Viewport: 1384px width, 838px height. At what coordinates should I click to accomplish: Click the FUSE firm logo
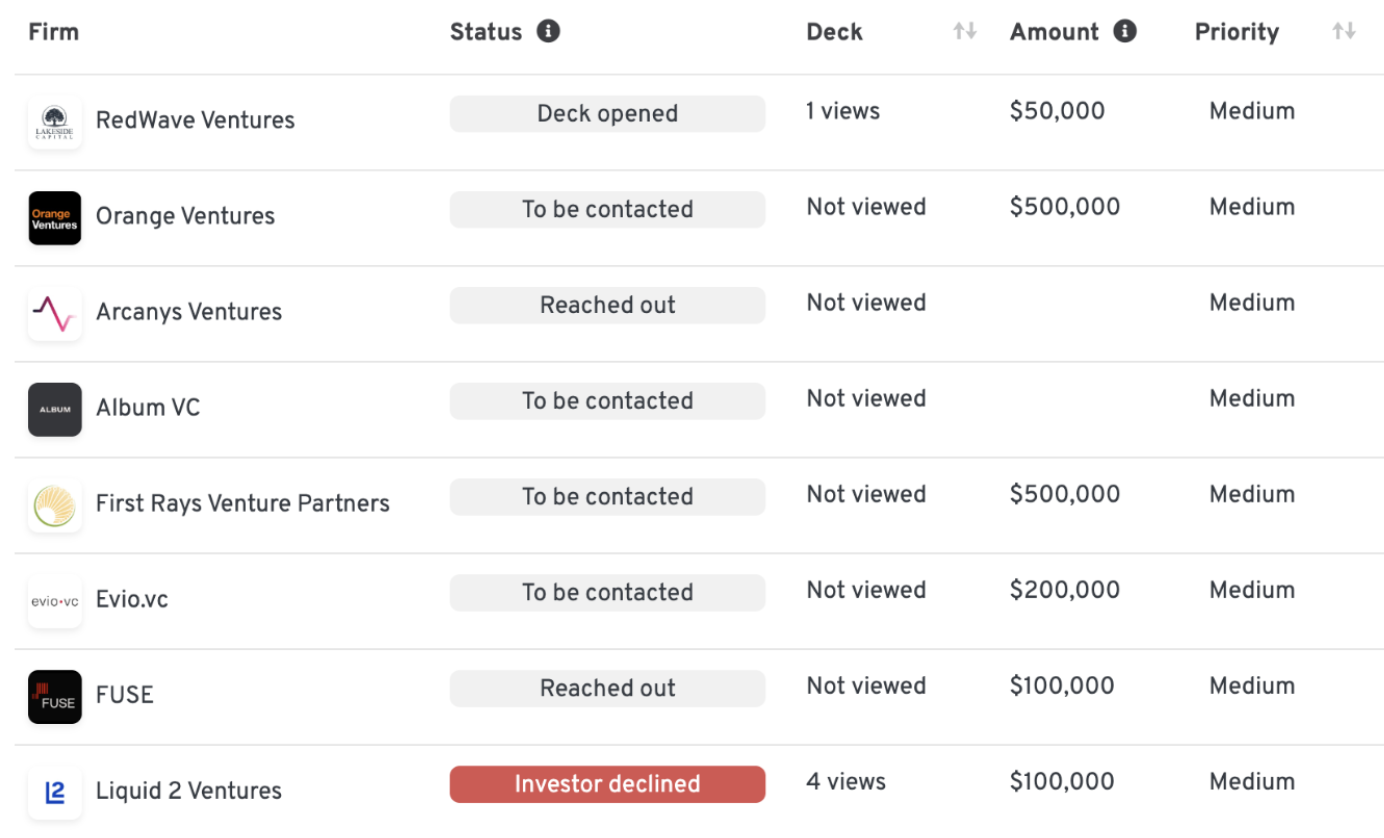[x=55, y=697]
